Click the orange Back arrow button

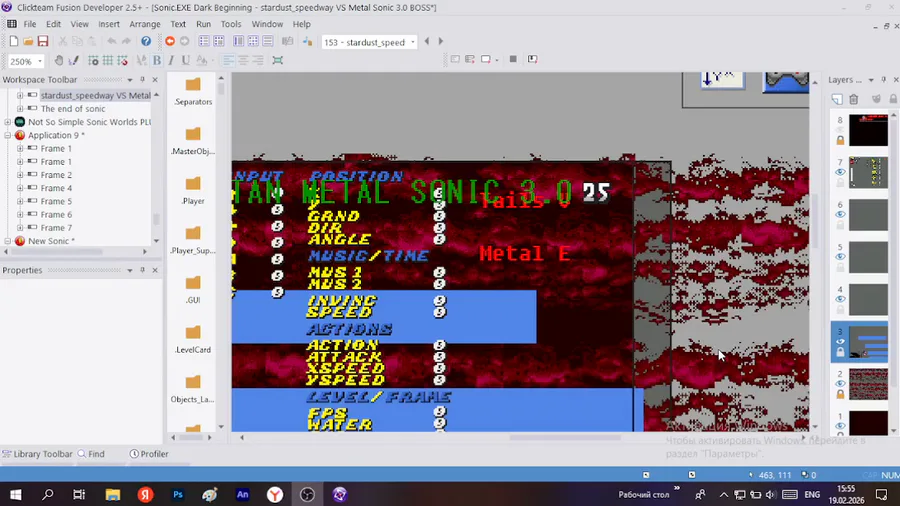[x=170, y=41]
